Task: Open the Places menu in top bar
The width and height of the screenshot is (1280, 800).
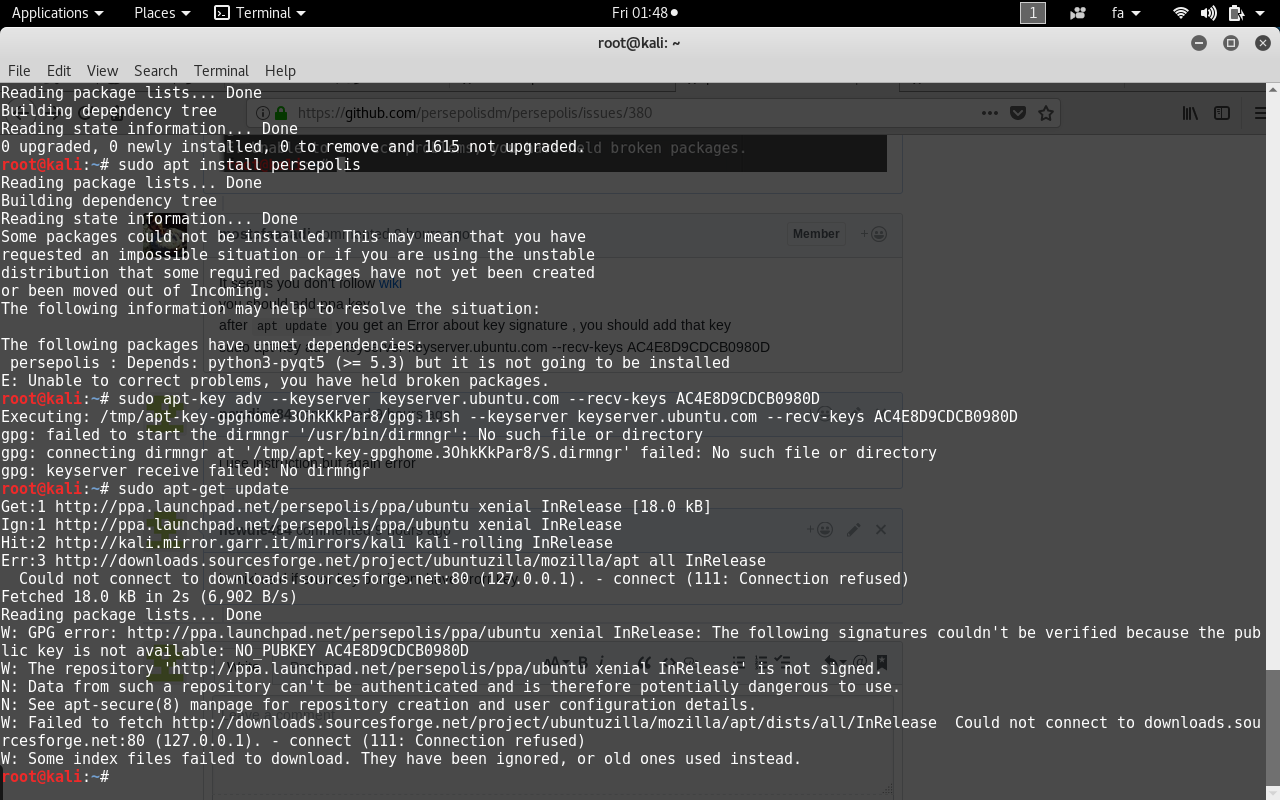Action: 162,13
